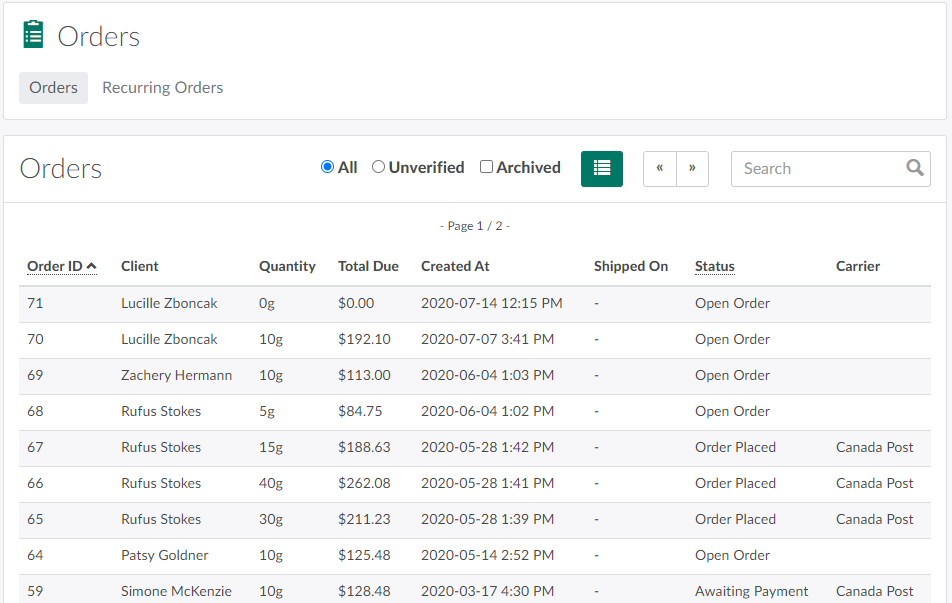Viewport: 952px width, 603px height.
Task: Switch to the Recurring Orders tab
Action: pos(162,88)
